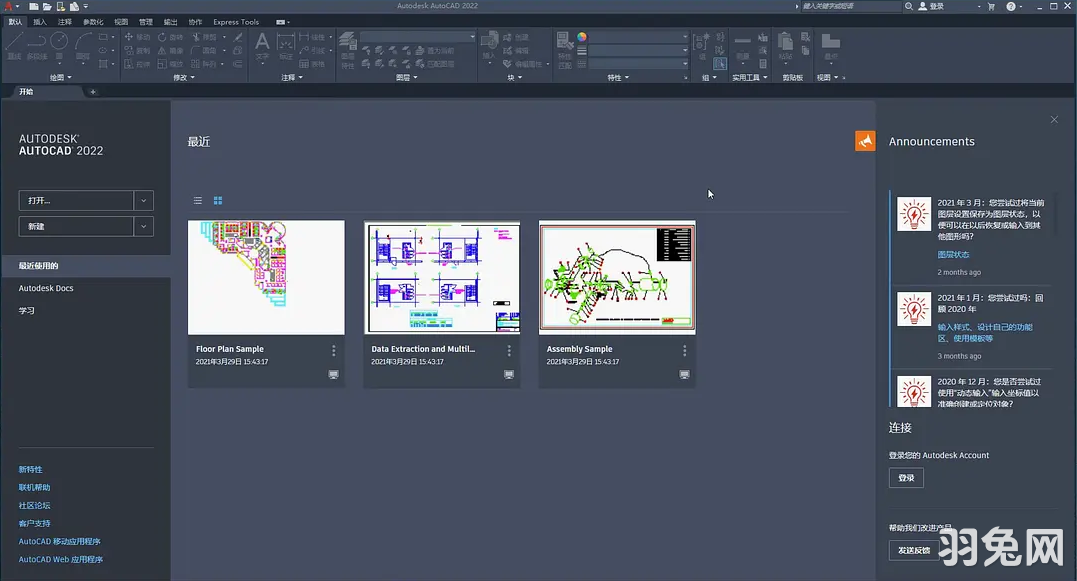Viewport: 1077px width, 581px height.
Task: Open the Express Tools ribbon tab
Action: (236, 22)
